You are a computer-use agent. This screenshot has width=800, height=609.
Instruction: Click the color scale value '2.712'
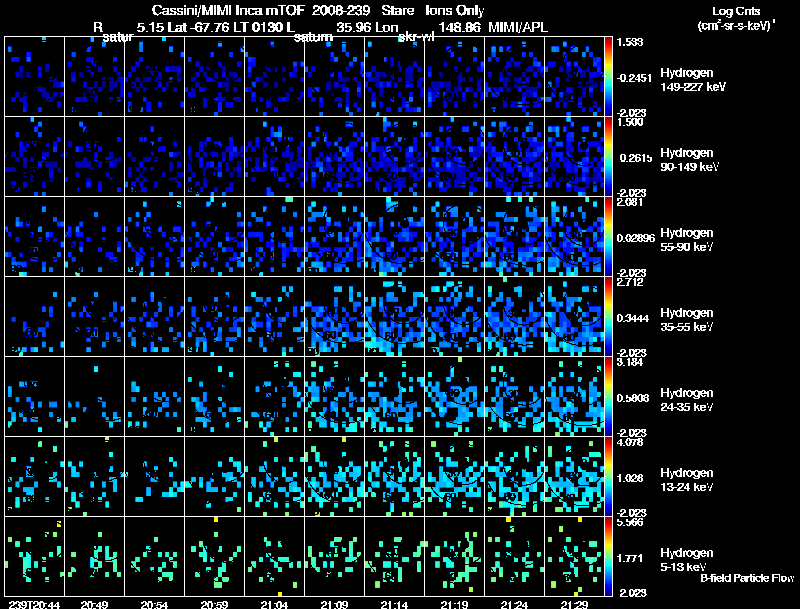click(x=630, y=282)
